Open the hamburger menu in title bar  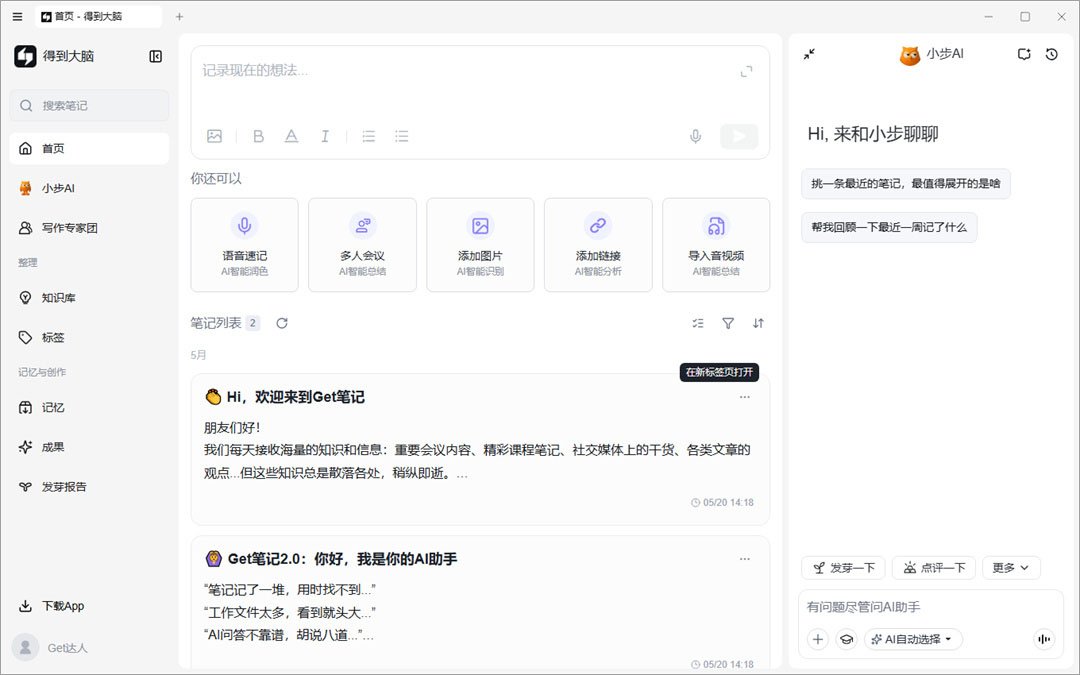click(x=18, y=17)
